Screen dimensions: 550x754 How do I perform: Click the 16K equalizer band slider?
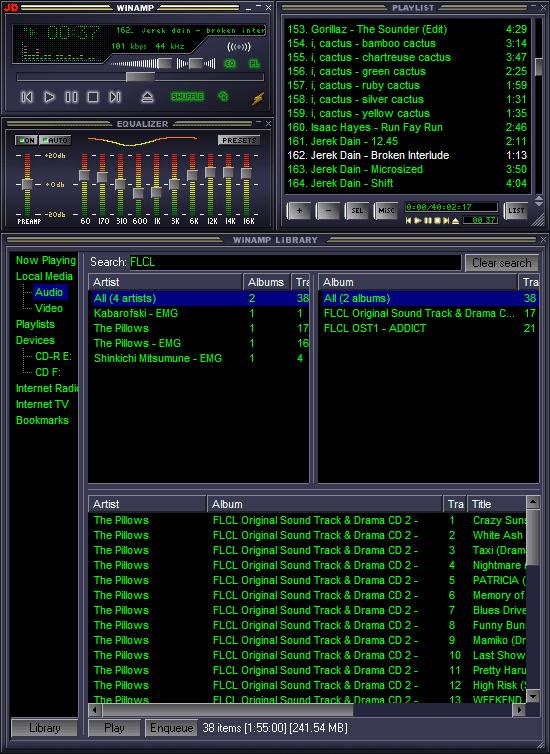(x=246, y=173)
